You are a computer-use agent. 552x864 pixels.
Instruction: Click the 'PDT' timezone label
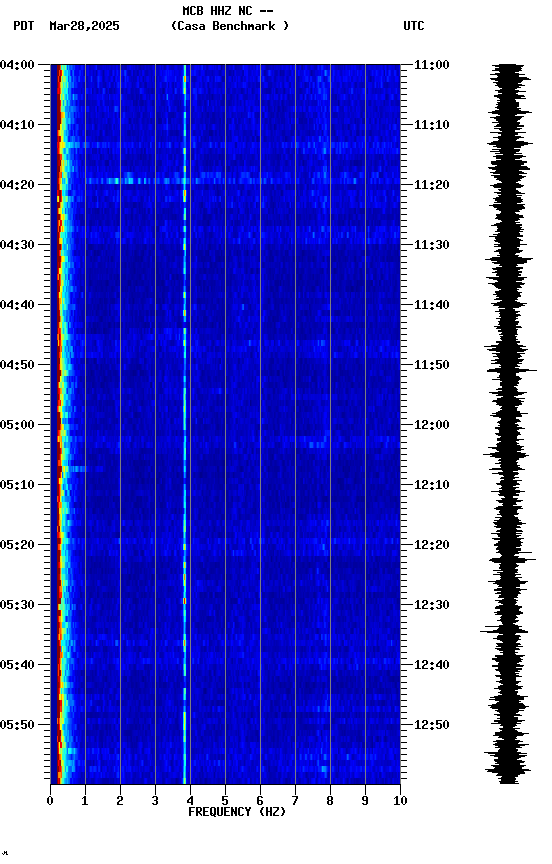tap(24, 26)
